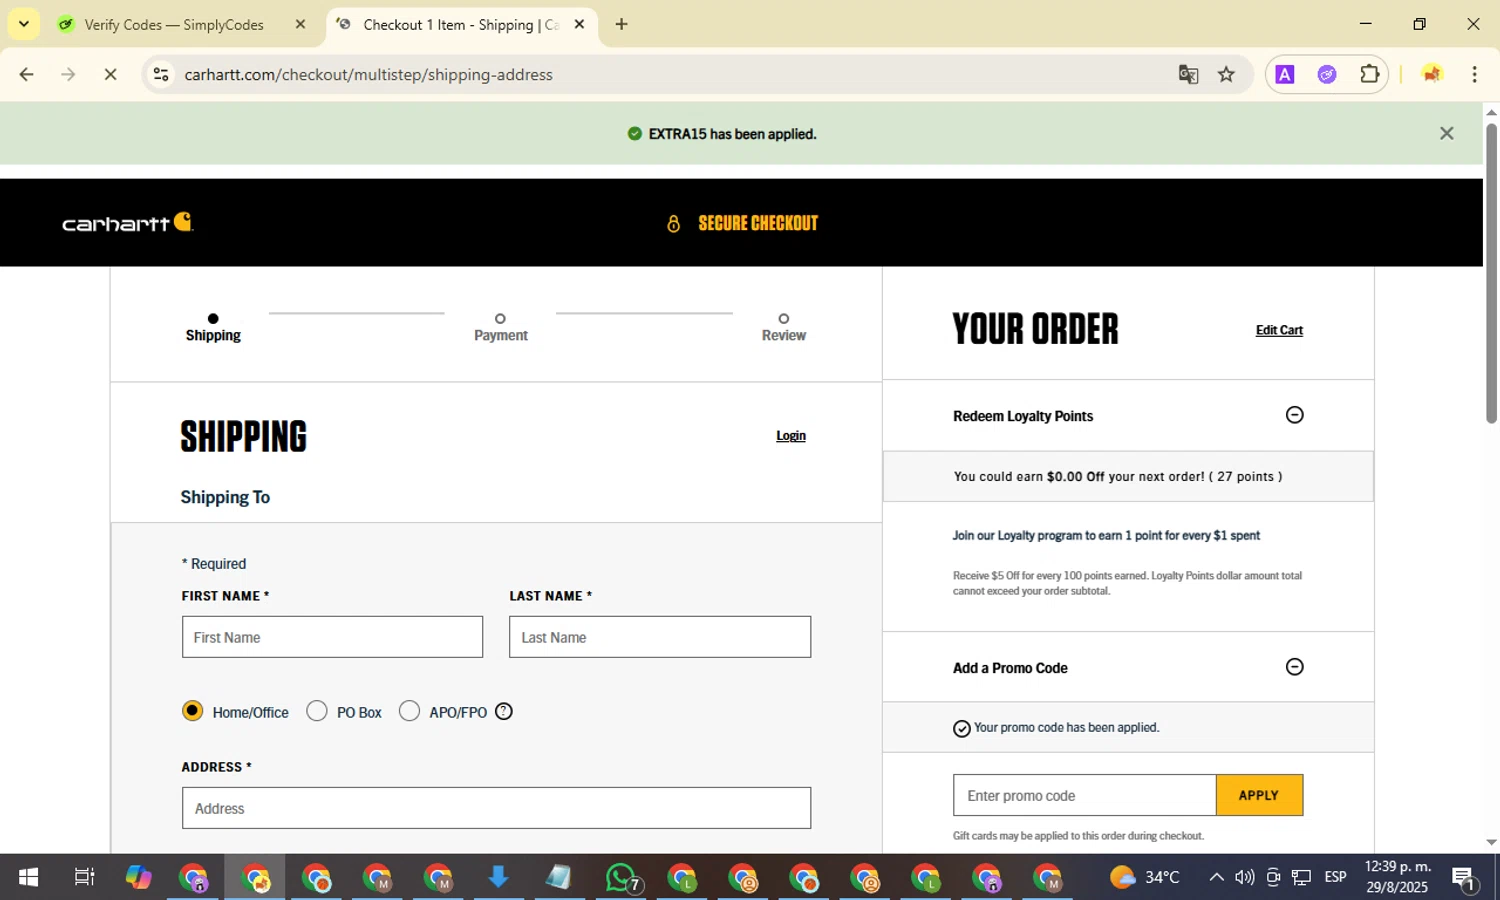Collapse the Redeem Loyalty Points section
This screenshot has width=1500, height=900.
(x=1294, y=415)
